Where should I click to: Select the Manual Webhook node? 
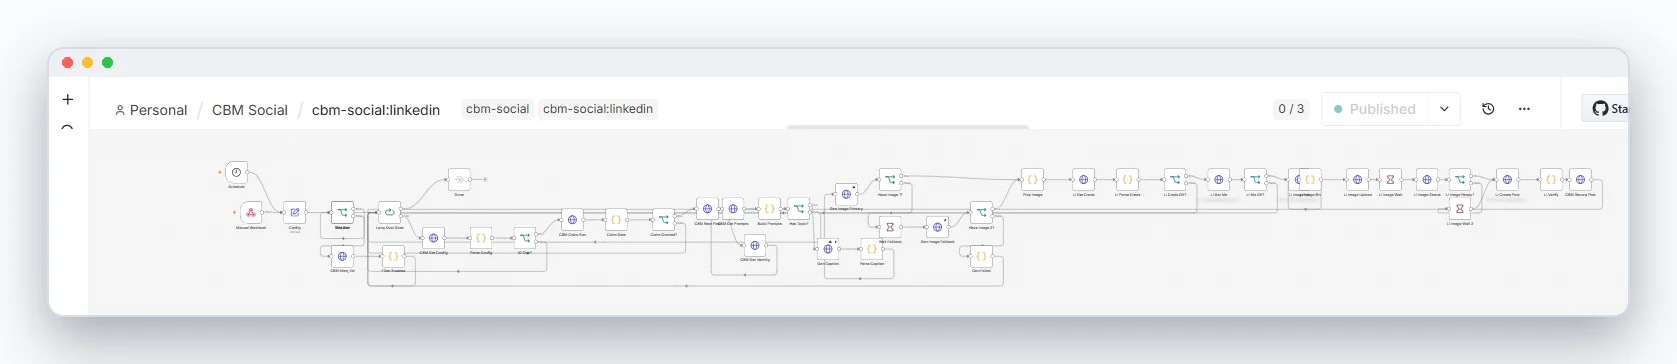[251, 212]
